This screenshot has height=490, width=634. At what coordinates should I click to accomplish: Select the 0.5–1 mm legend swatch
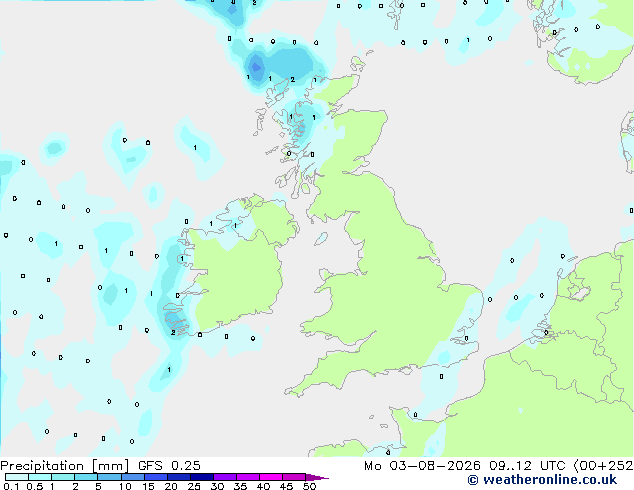click(40, 477)
